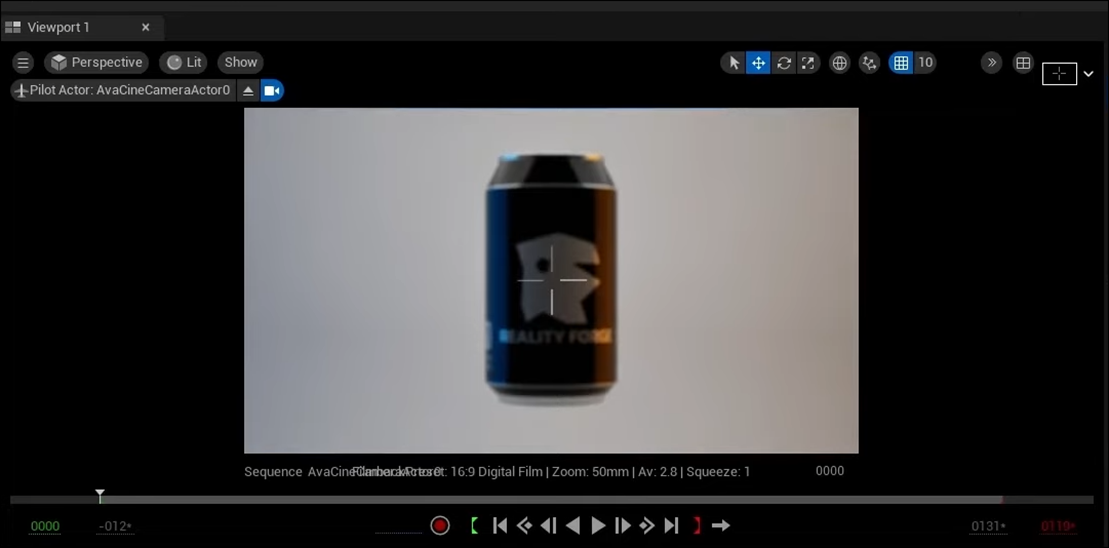Open the Lit view mode menu
1109x548 pixels.
click(x=184, y=62)
